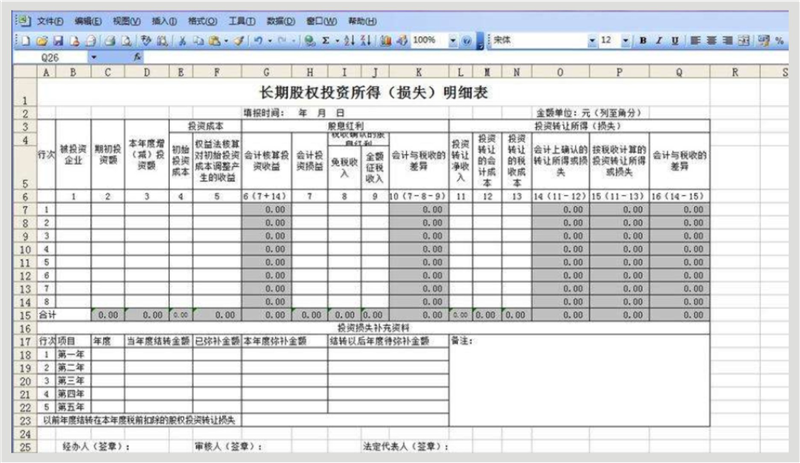Click the AutoSum sigma icon

[326, 40]
